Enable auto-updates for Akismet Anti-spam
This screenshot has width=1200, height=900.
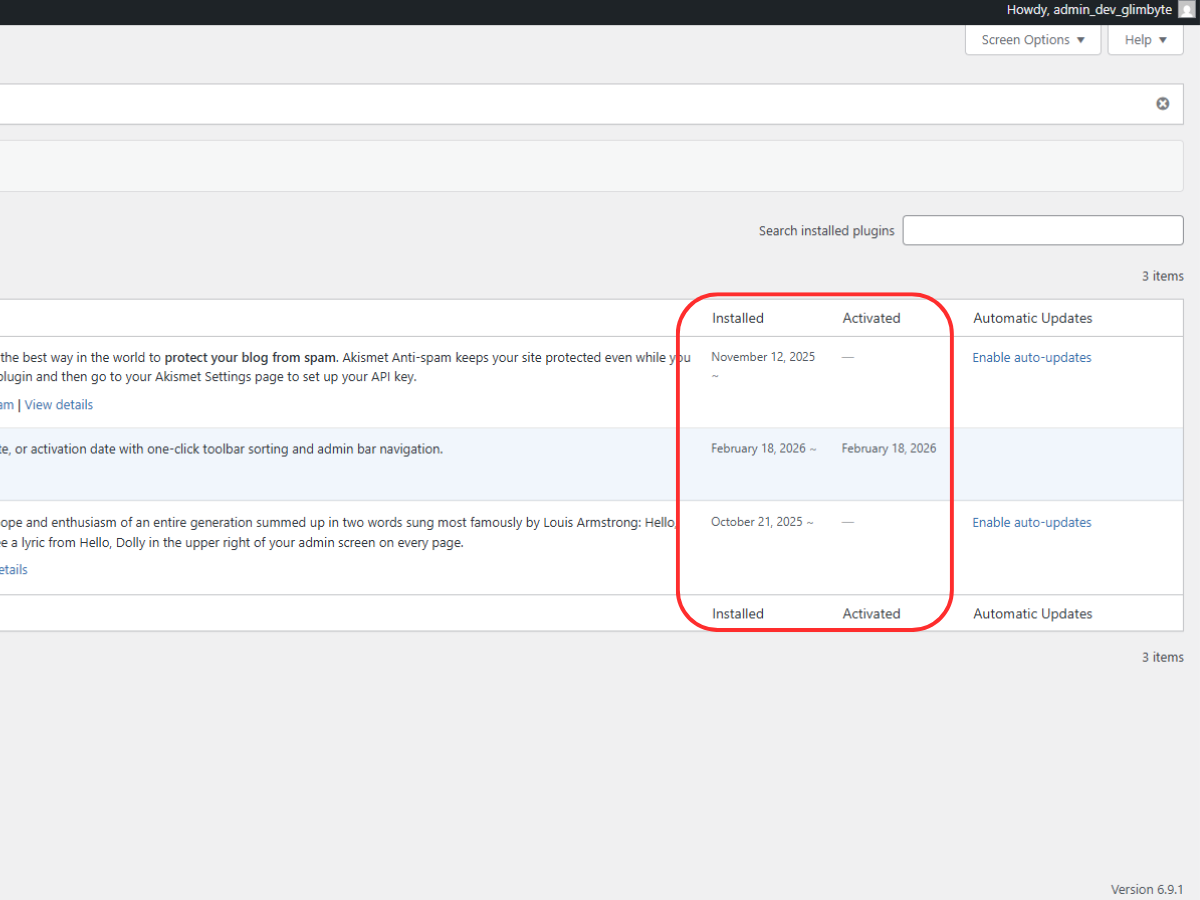(1031, 357)
